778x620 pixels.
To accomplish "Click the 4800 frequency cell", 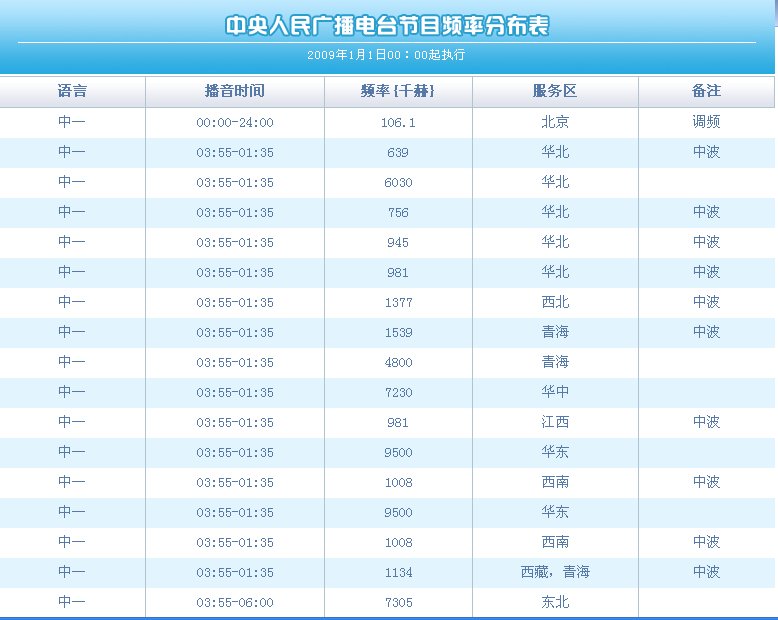I will tap(398, 362).
